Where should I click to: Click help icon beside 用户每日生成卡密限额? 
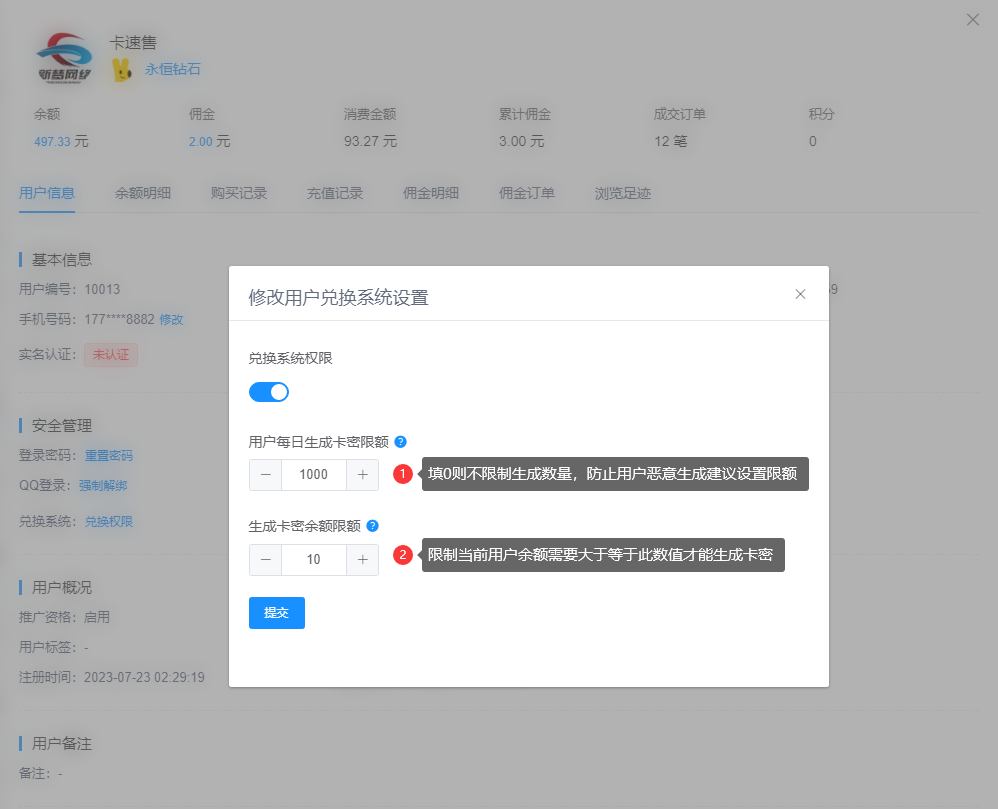(x=400, y=442)
